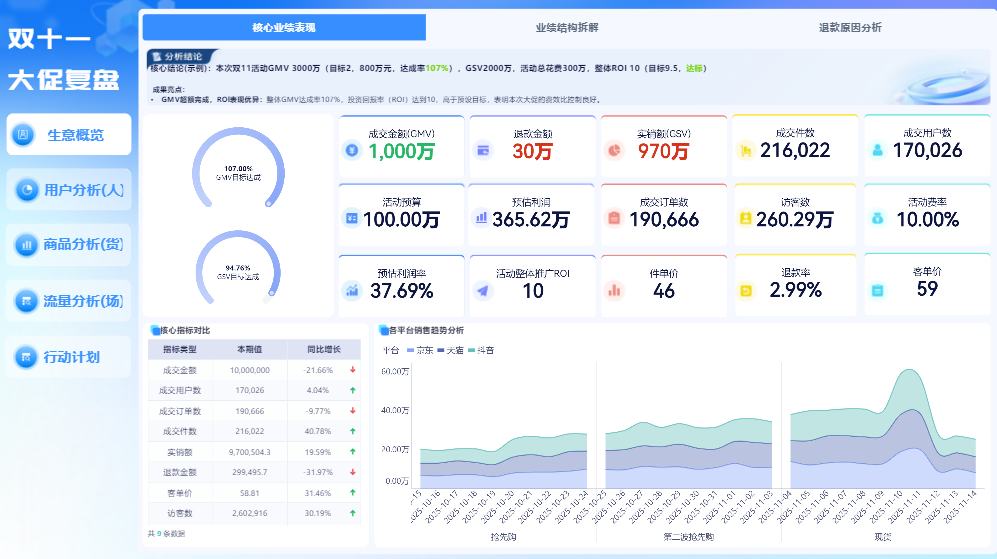The width and height of the screenshot is (997, 559).
Task: Click the 共 9 条数据 footer text
Action: (x=167, y=534)
